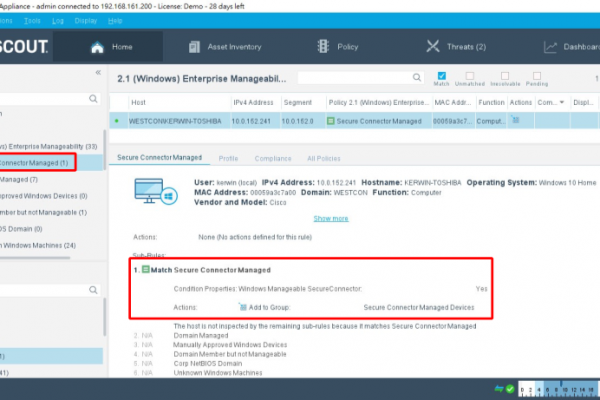Open the Dashboard tab
Screen dimensions: 600x400
tap(572, 47)
